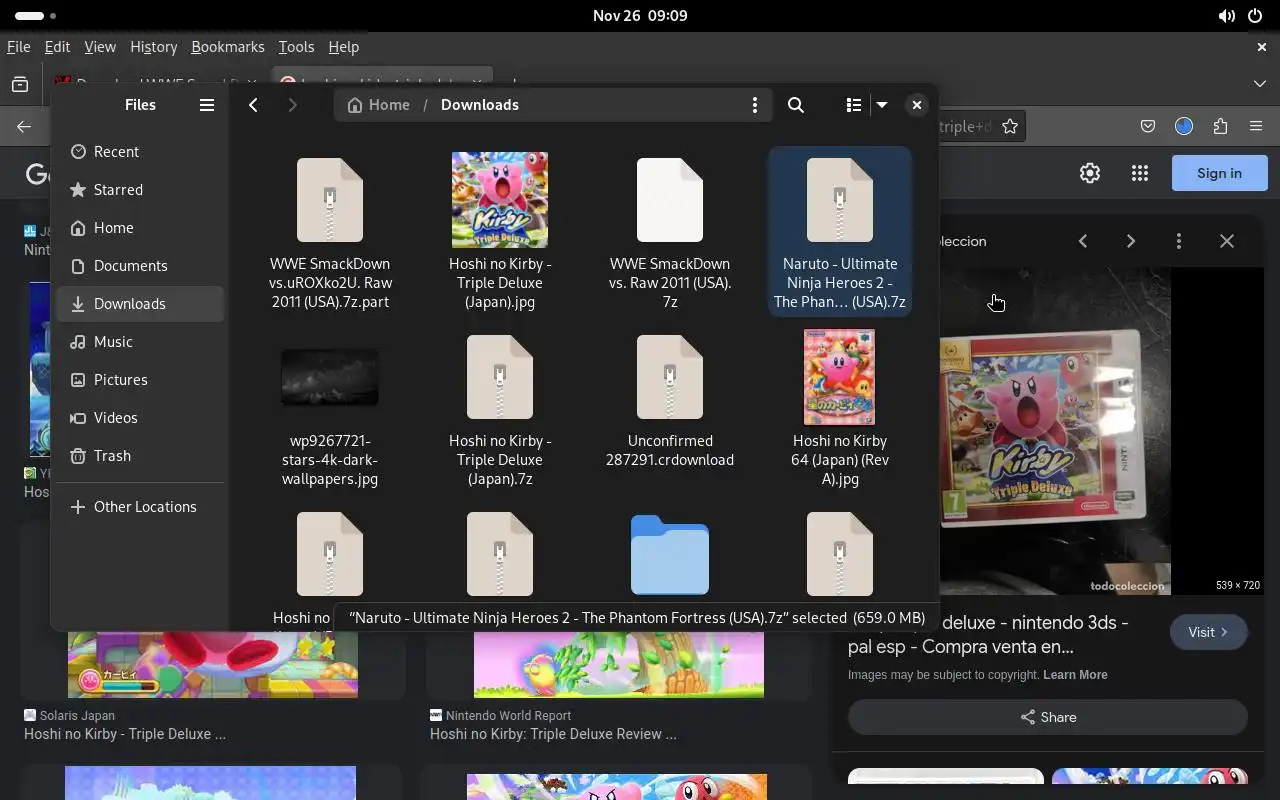Click the Visit button
This screenshot has height=800, width=1280.
click(1208, 632)
